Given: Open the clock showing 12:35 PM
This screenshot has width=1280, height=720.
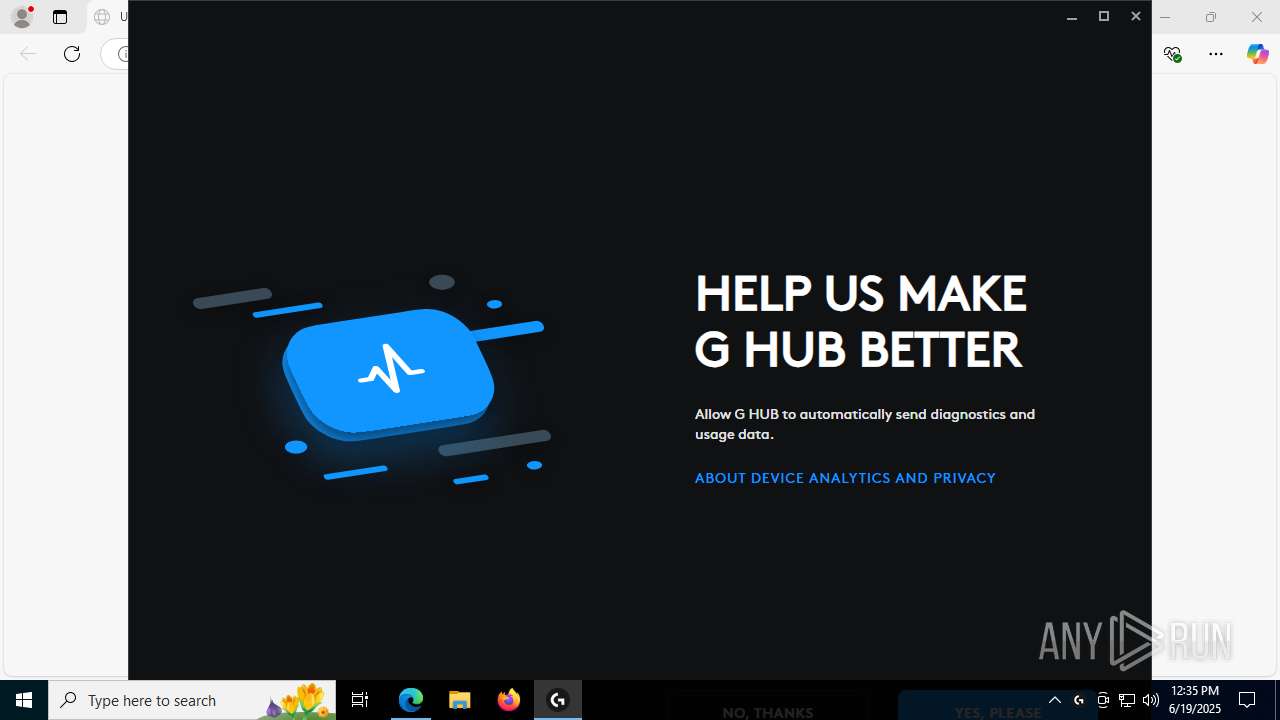Looking at the screenshot, I should click(1195, 700).
